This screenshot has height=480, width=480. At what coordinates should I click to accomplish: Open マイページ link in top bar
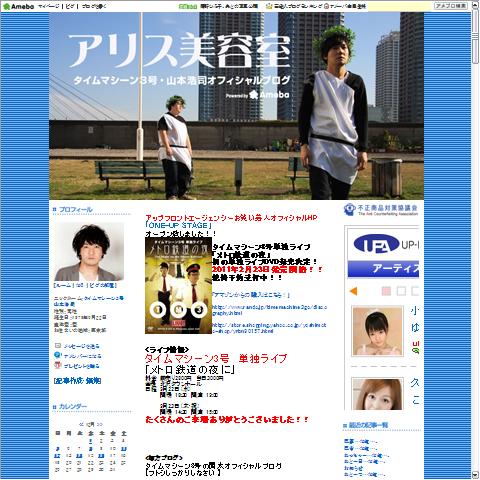pyautogui.click(x=49, y=6)
